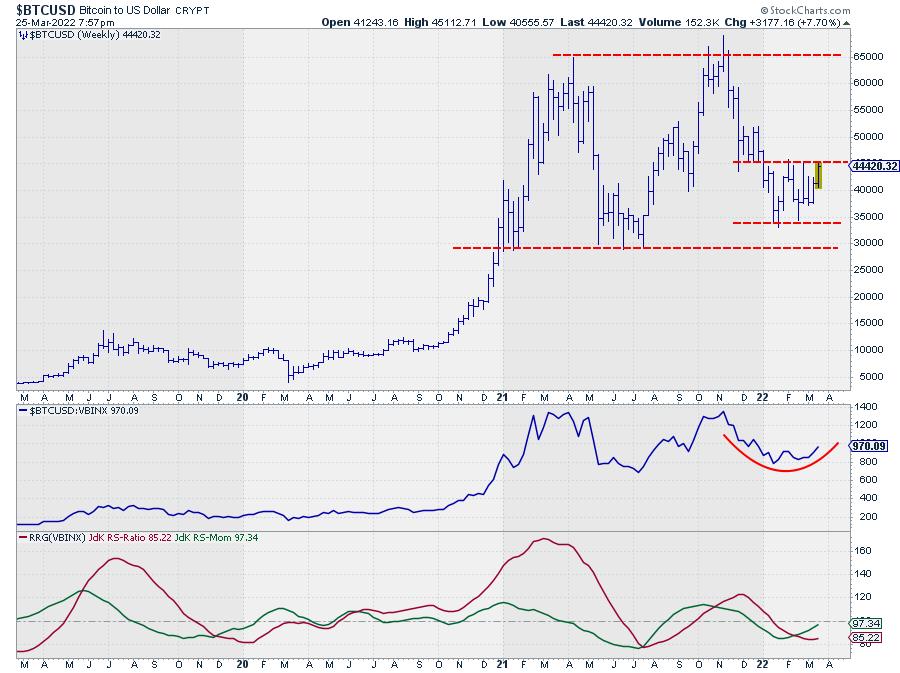Click the $BTCUSD (Weekly) price legend
900x673 pixels.
click(80, 33)
